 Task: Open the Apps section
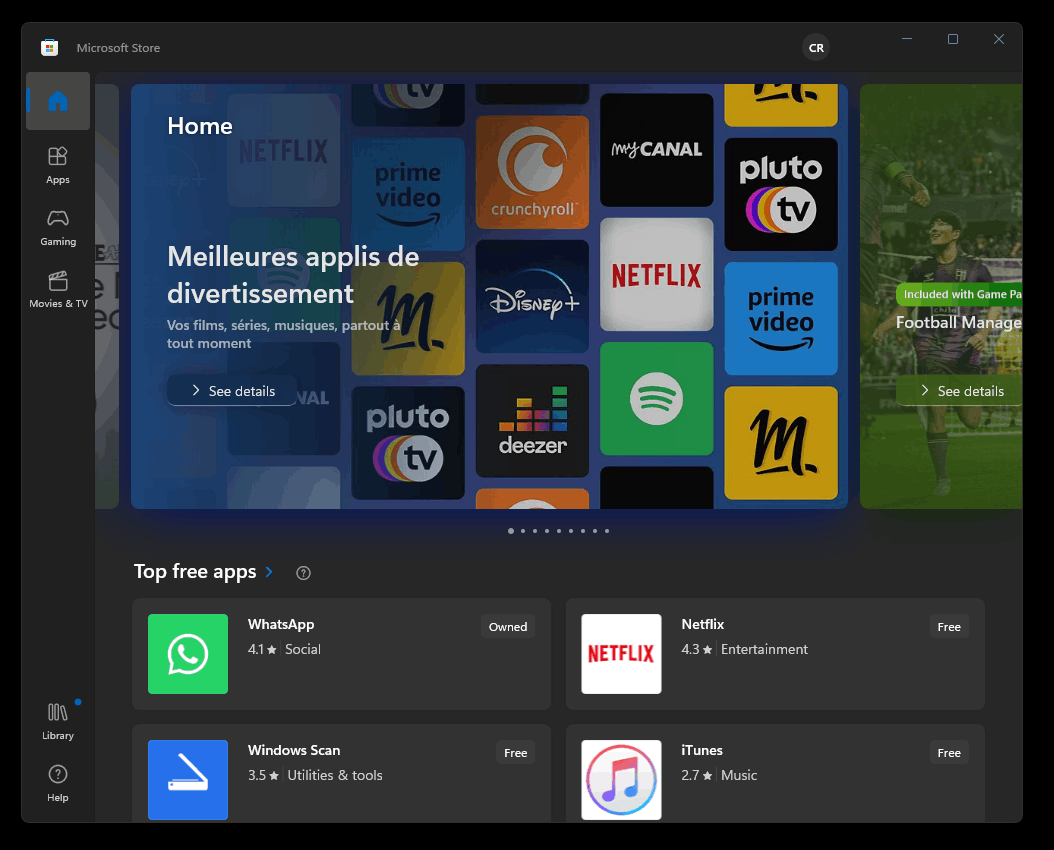click(58, 165)
